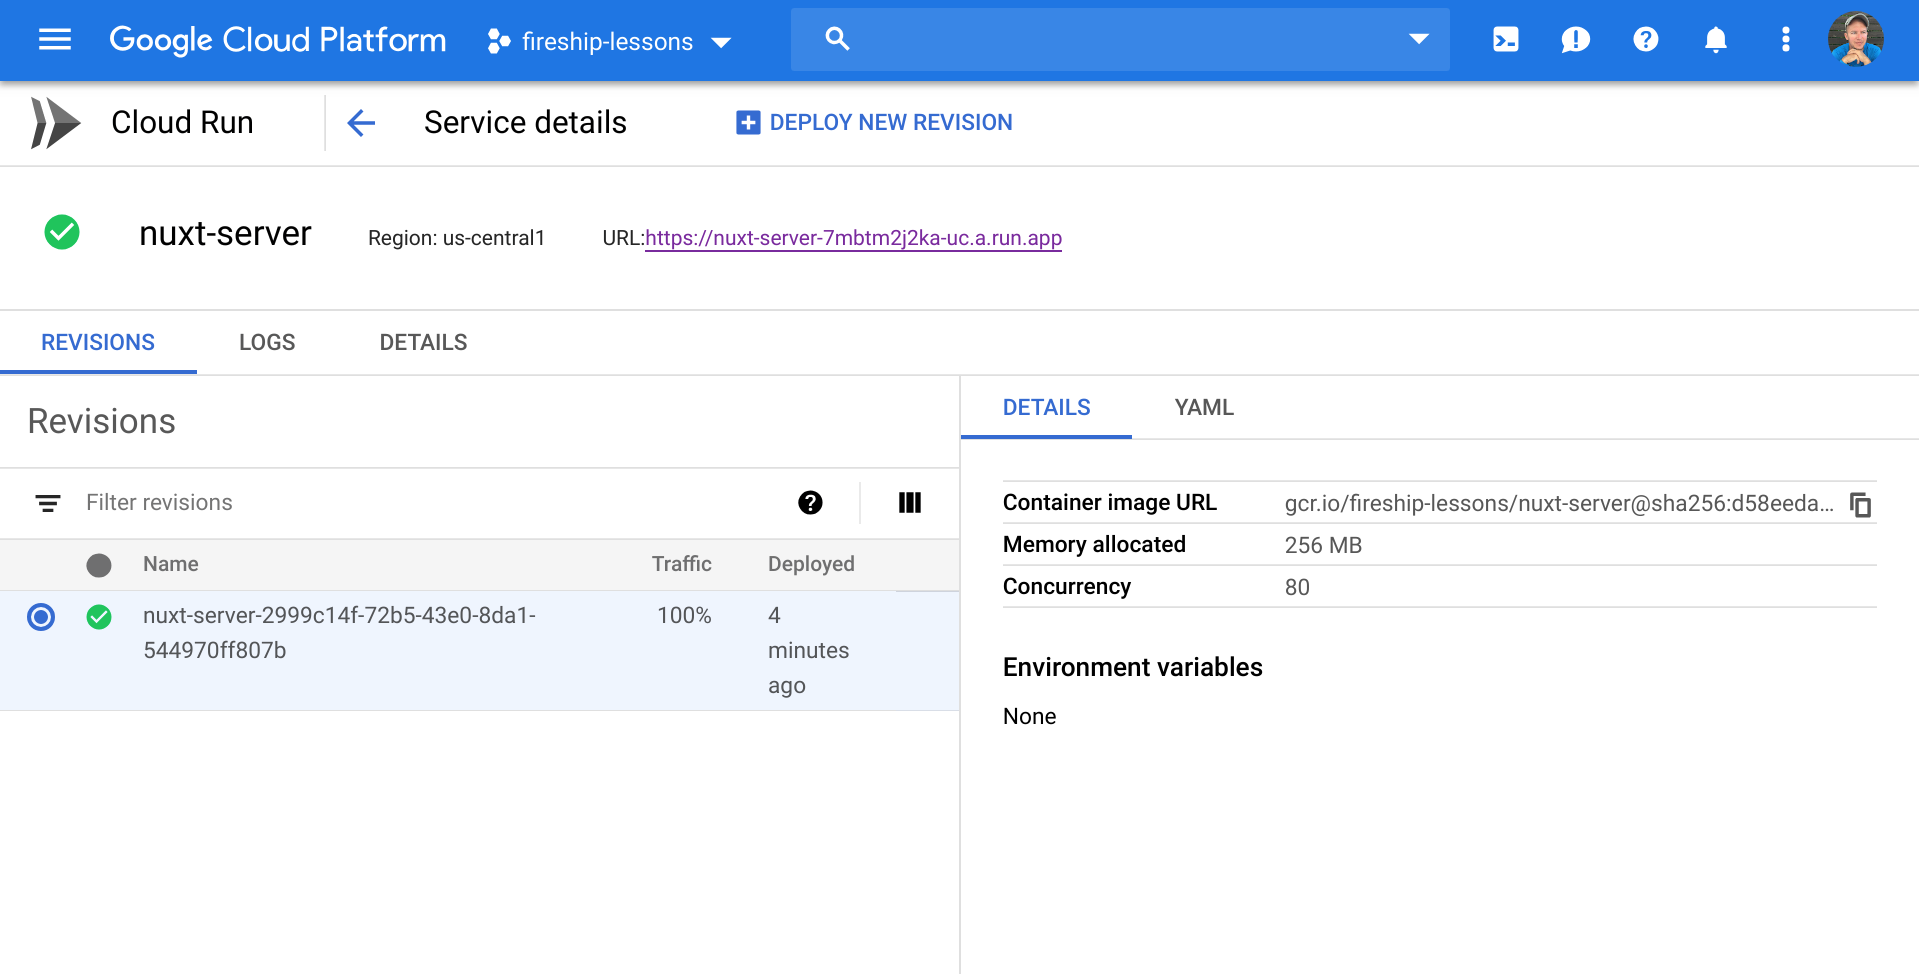Open the user account avatar
The height and width of the screenshot is (974, 1919).
1855,40
